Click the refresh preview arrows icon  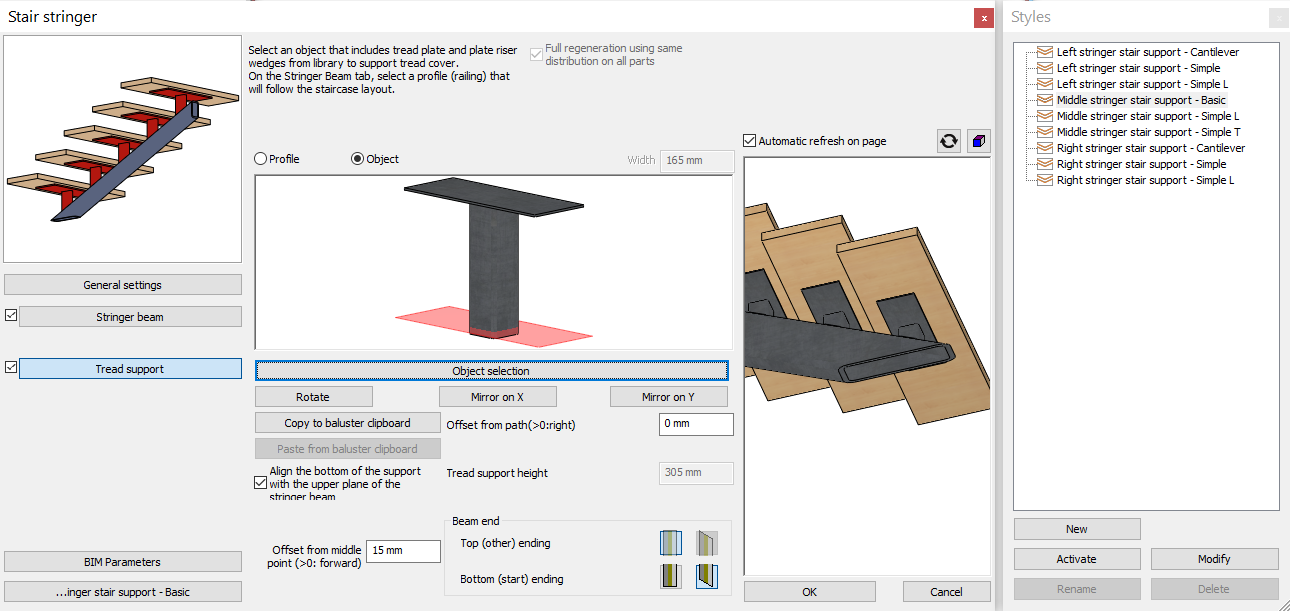point(948,141)
